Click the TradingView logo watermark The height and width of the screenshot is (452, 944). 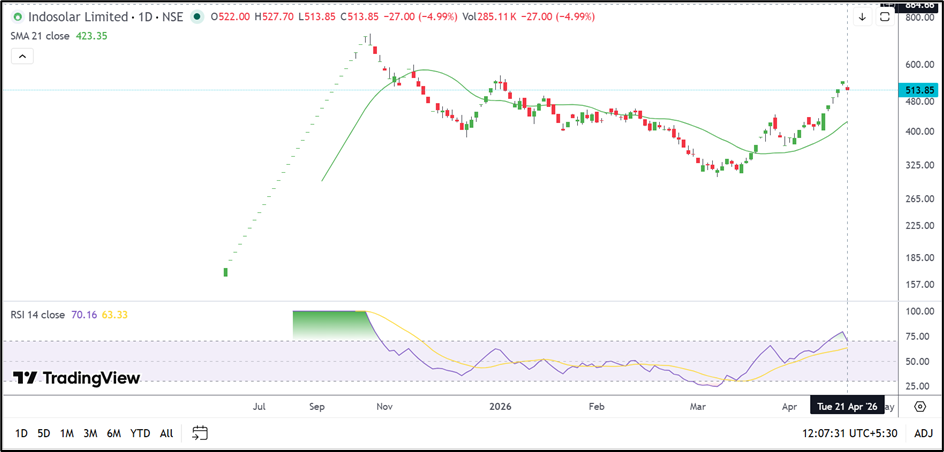coord(77,378)
